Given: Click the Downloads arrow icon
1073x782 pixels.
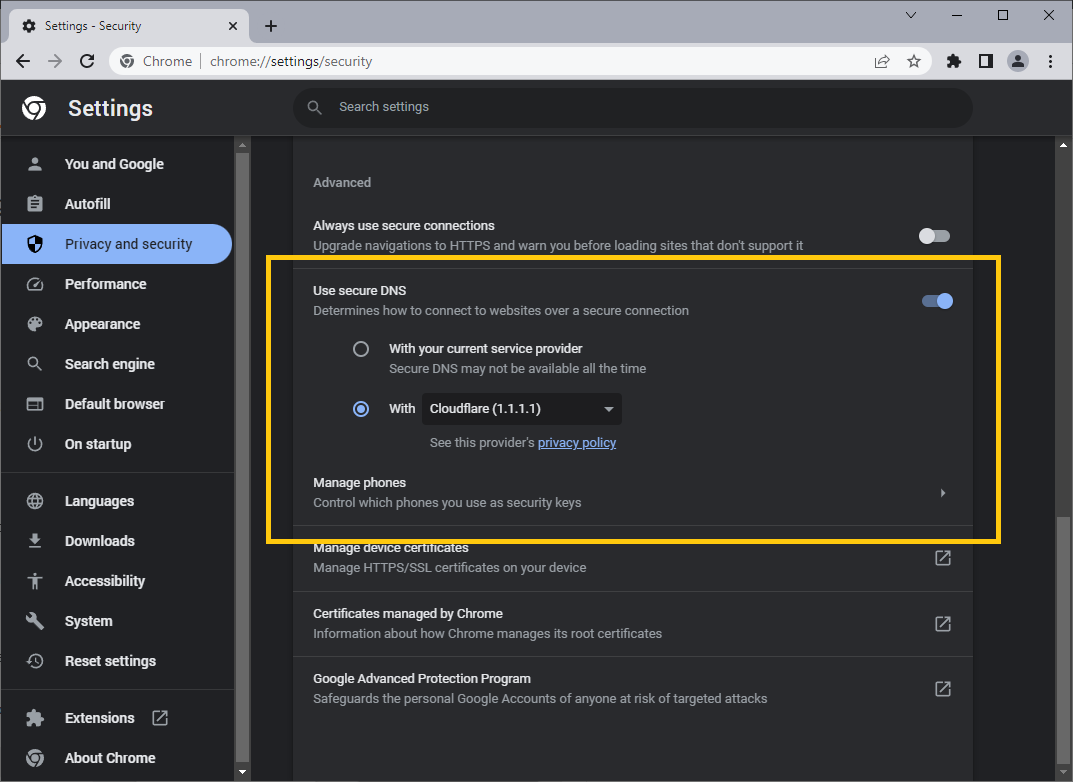Looking at the screenshot, I should tap(35, 541).
